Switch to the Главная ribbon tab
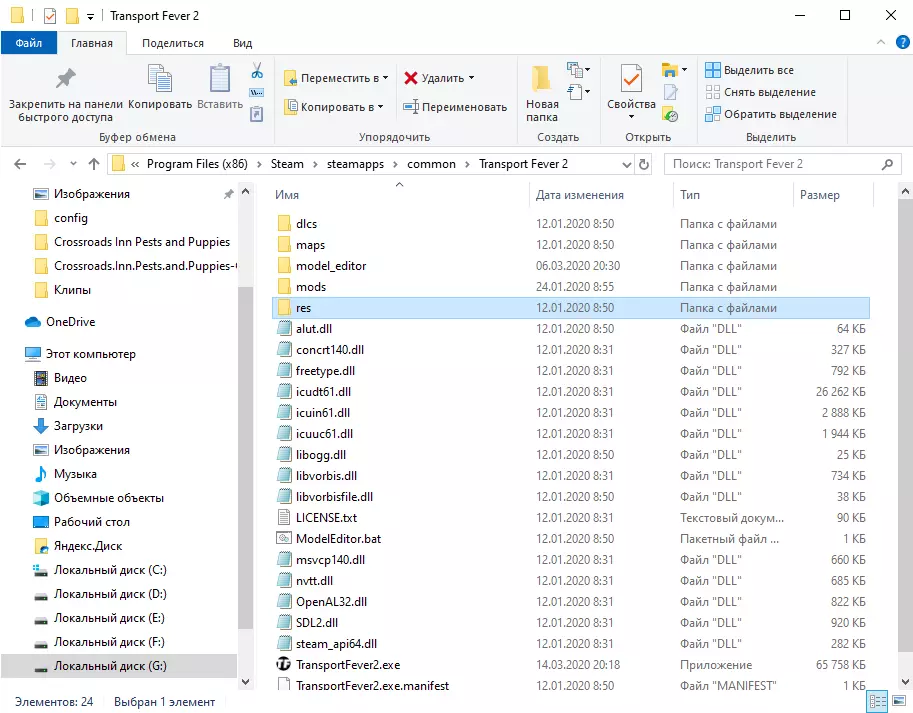Viewport: 913px width, 713px height. pyautogui.click(x=92, y=43)
